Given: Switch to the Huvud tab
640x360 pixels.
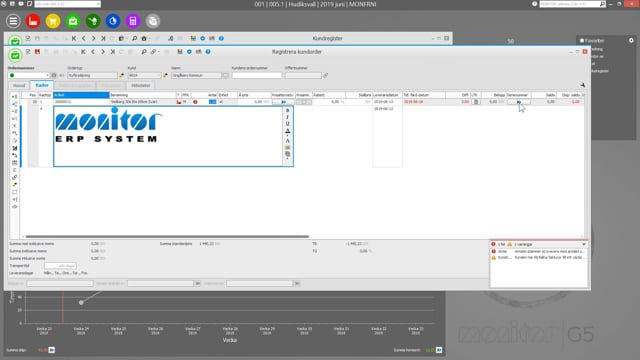Looking at the screenshot, I should pos(19,85).
